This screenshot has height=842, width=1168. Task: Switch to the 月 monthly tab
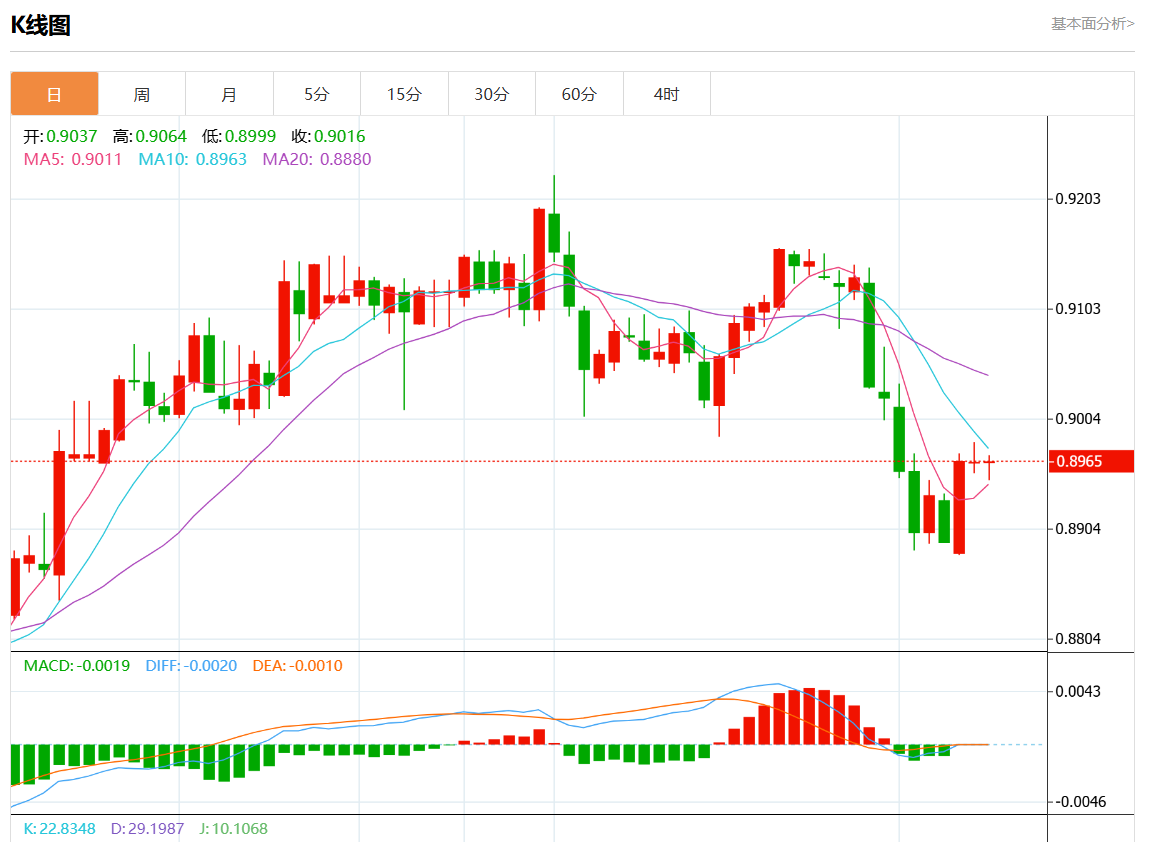tap(229, 94)
